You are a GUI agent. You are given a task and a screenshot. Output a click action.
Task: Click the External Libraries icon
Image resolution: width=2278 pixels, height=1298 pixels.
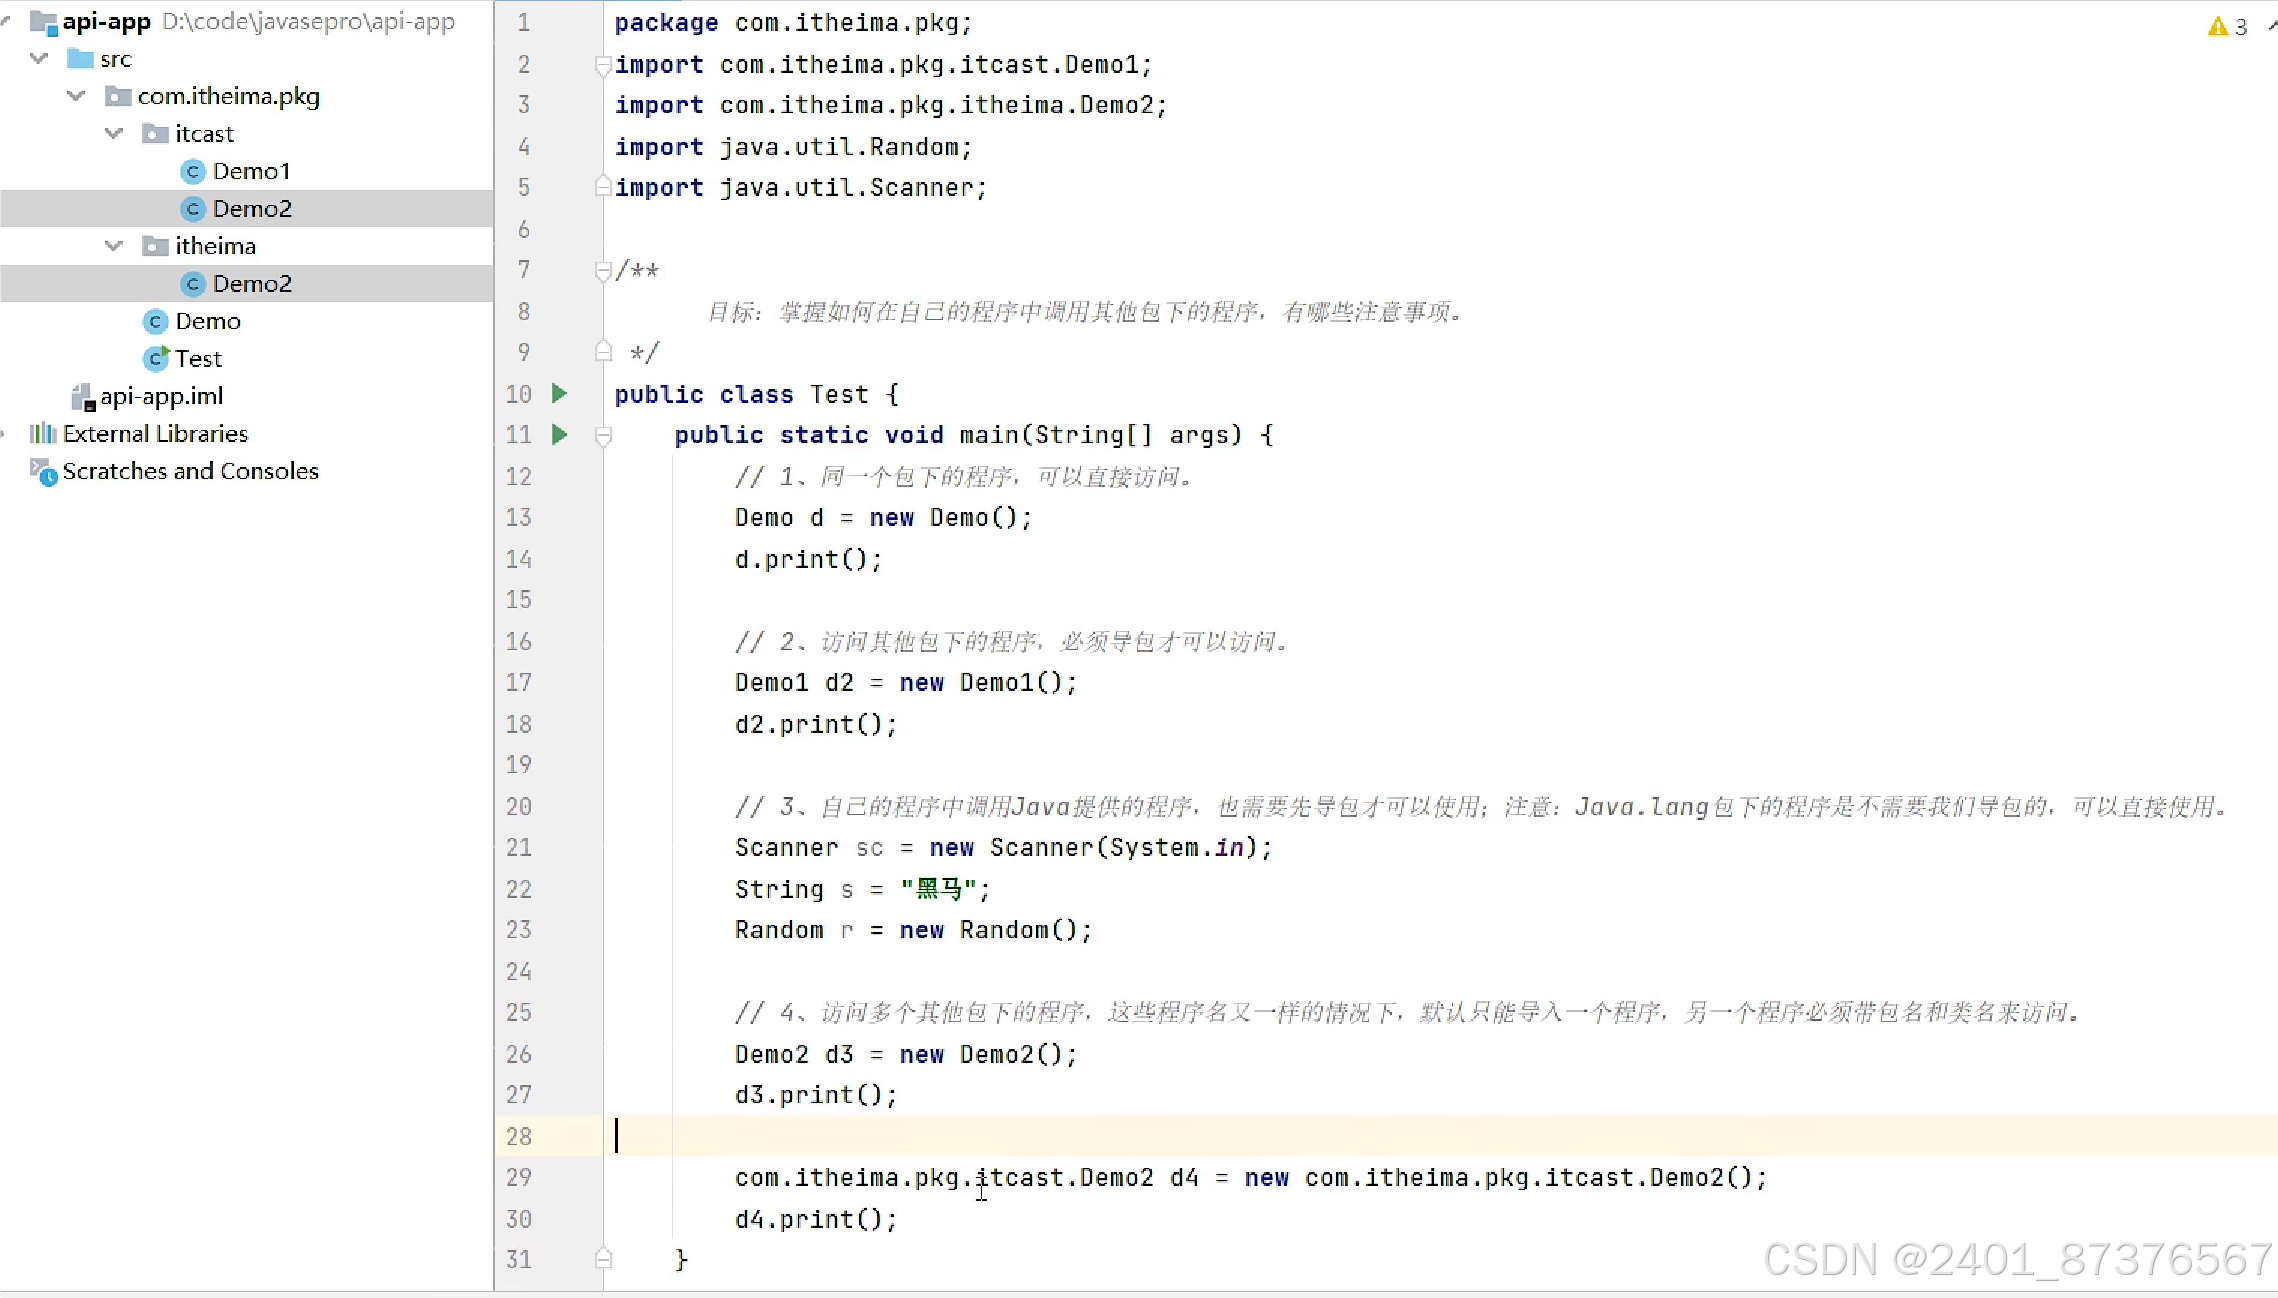click(43, 434)
